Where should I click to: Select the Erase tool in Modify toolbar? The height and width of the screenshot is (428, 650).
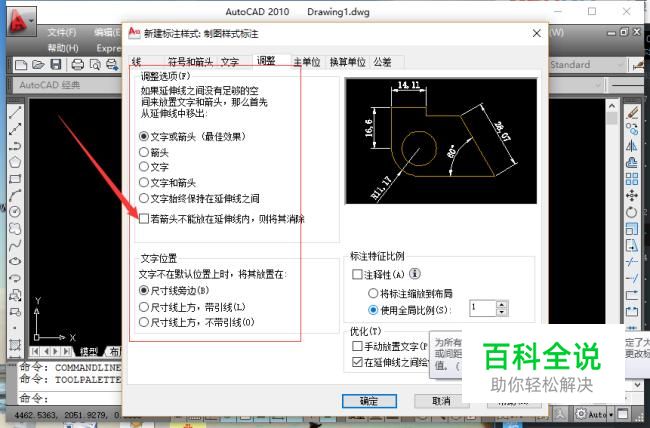[632, 112]
